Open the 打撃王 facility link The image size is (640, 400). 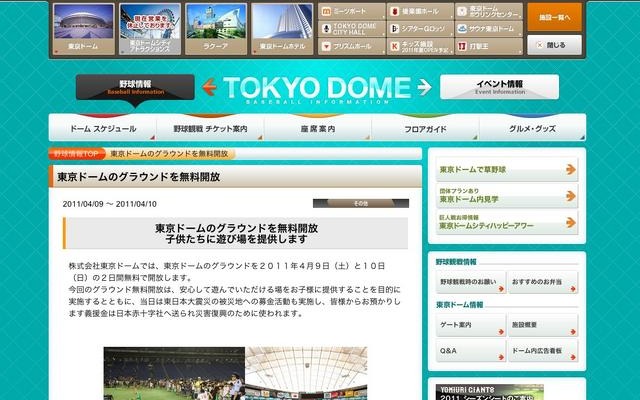(489, 46)
